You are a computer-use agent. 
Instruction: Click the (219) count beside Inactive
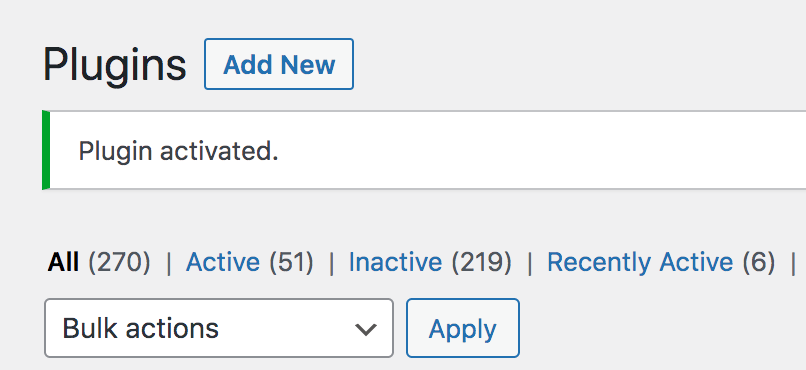click(482, 262)
